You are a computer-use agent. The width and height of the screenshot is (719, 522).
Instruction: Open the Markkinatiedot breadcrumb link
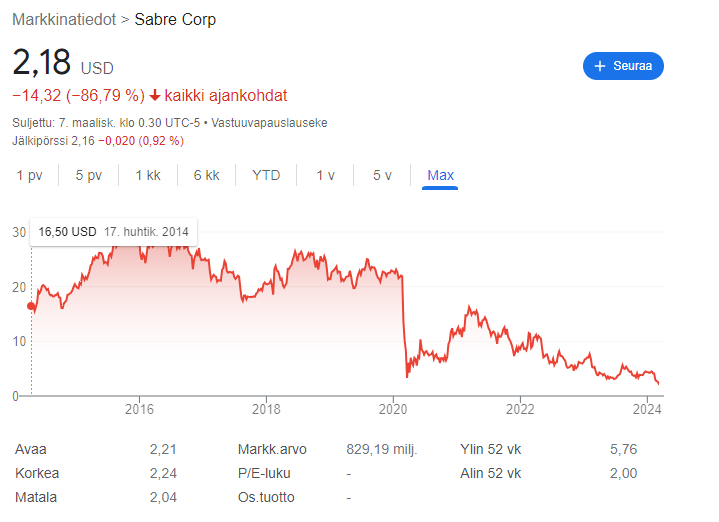[x=62, y=20]
